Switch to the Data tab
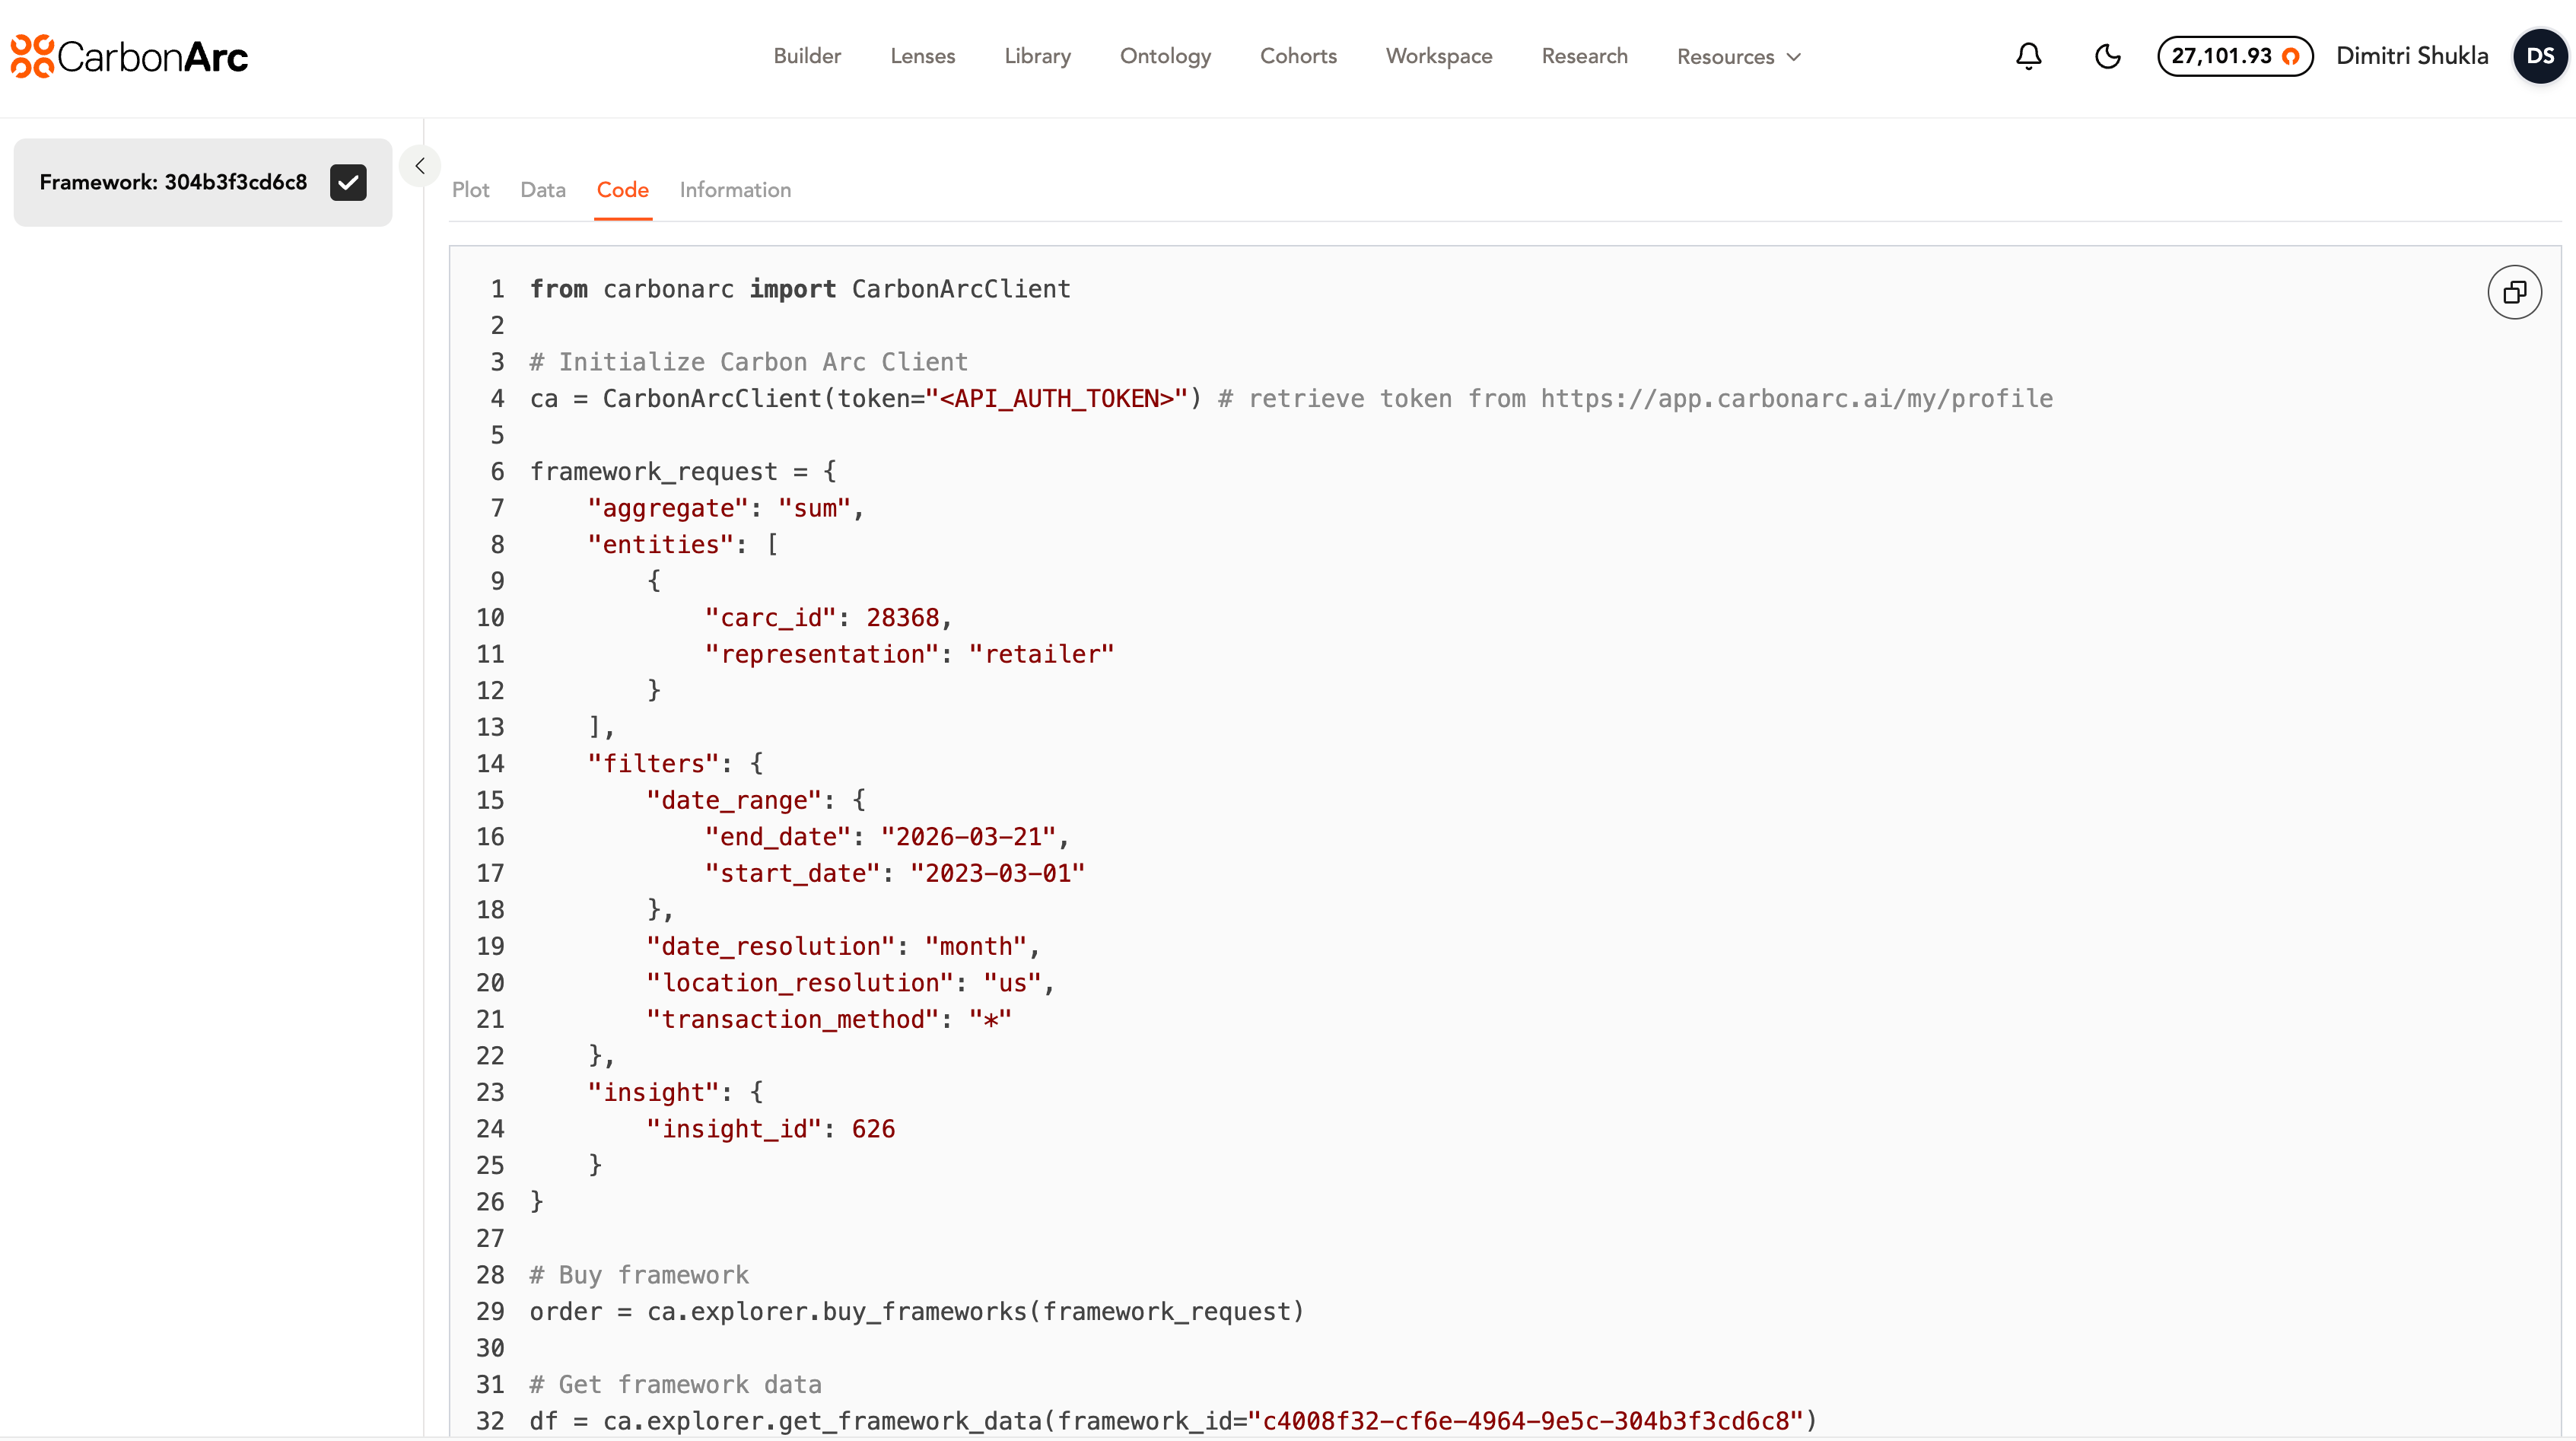Screen dimensions: 2576x1441 click(x=542, y=190)
